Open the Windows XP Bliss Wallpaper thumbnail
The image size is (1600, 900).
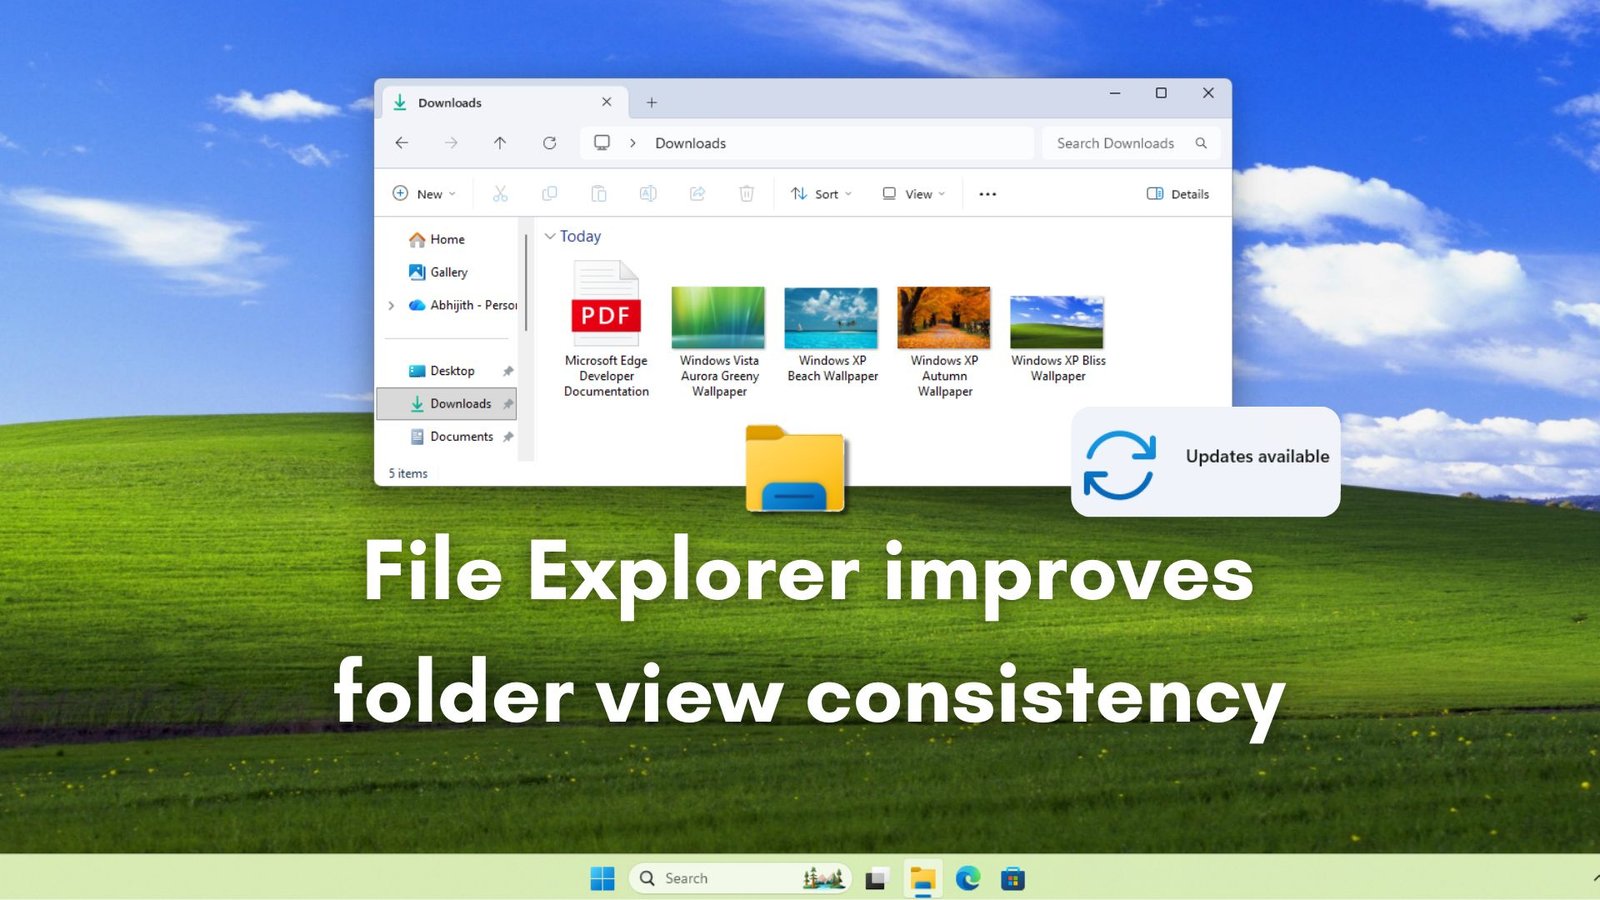point(1057,320)
